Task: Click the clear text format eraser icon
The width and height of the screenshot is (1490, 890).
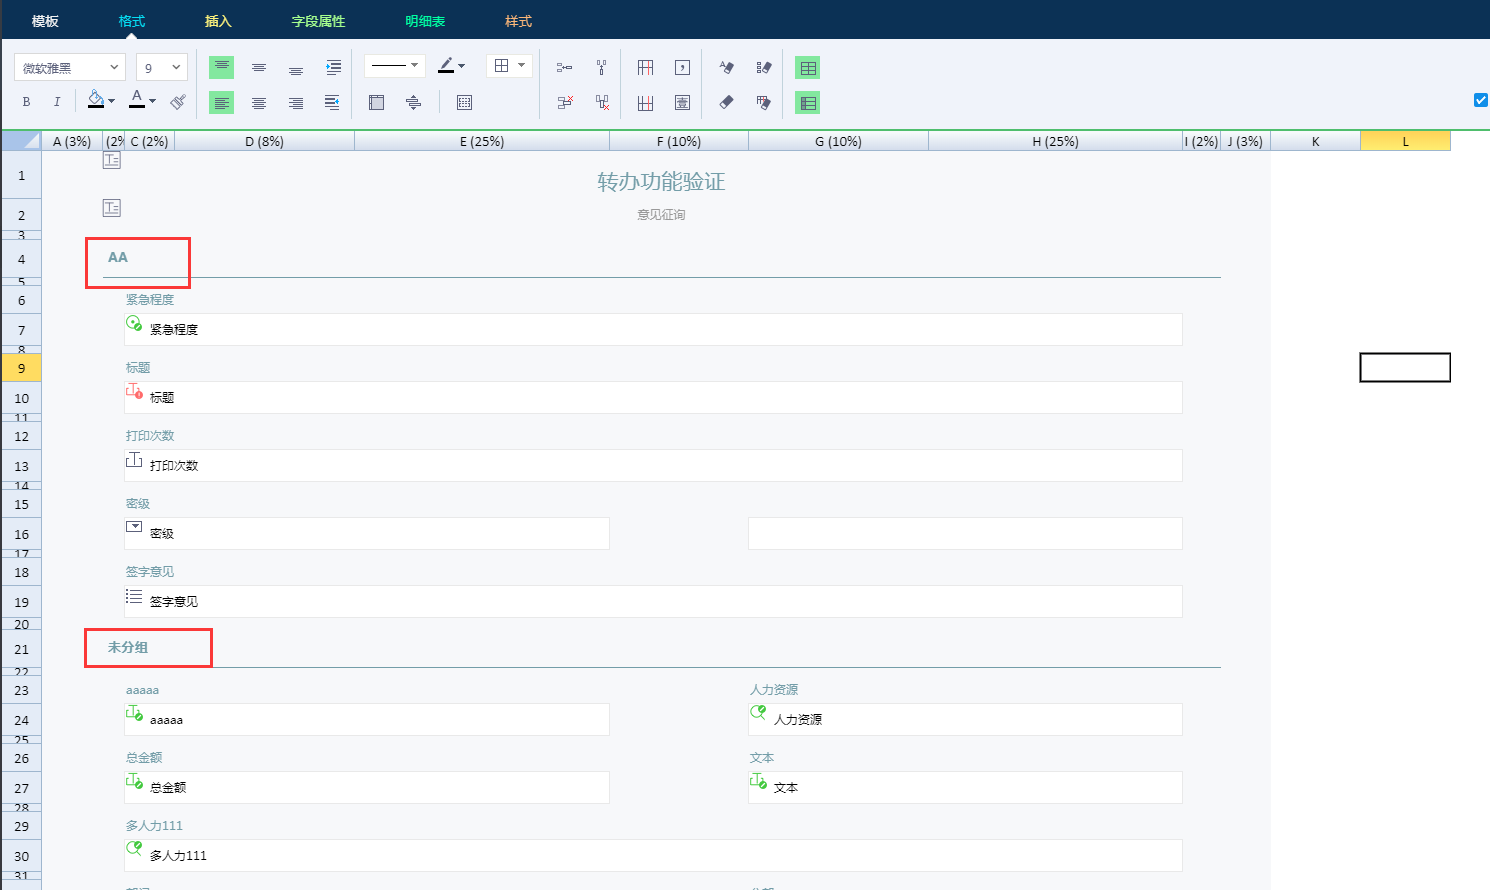Action: click(x=726, y=68)
